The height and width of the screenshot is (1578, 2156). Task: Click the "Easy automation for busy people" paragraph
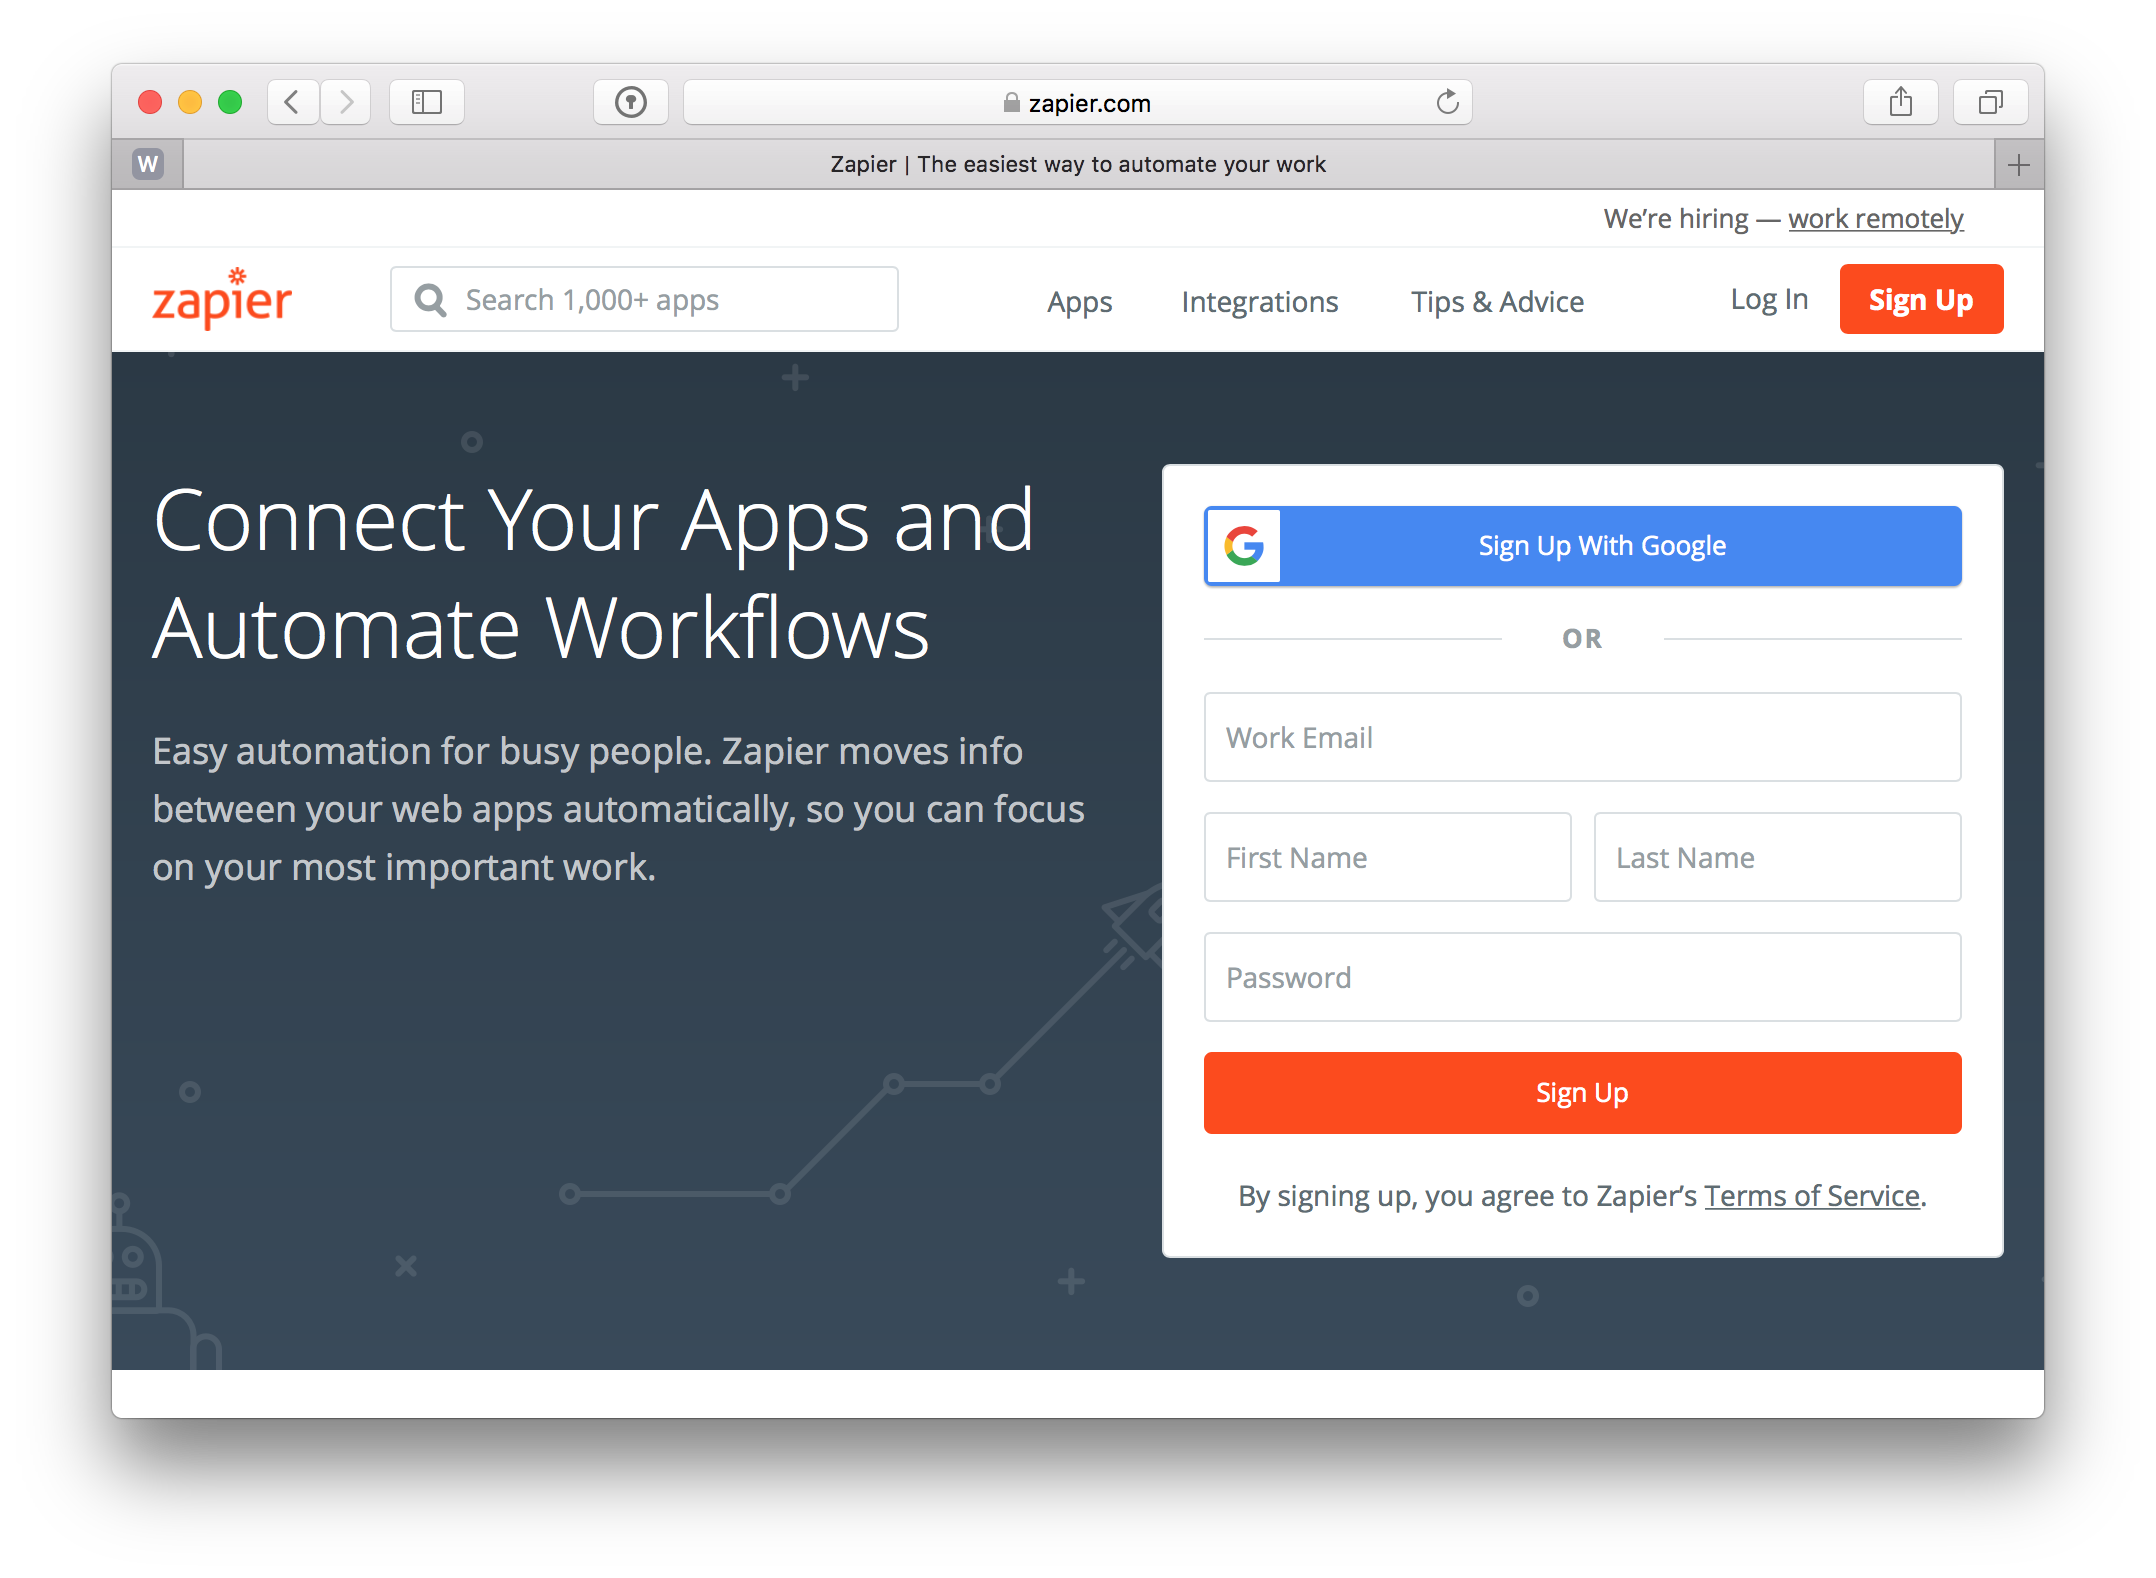(x=618, y=809)
